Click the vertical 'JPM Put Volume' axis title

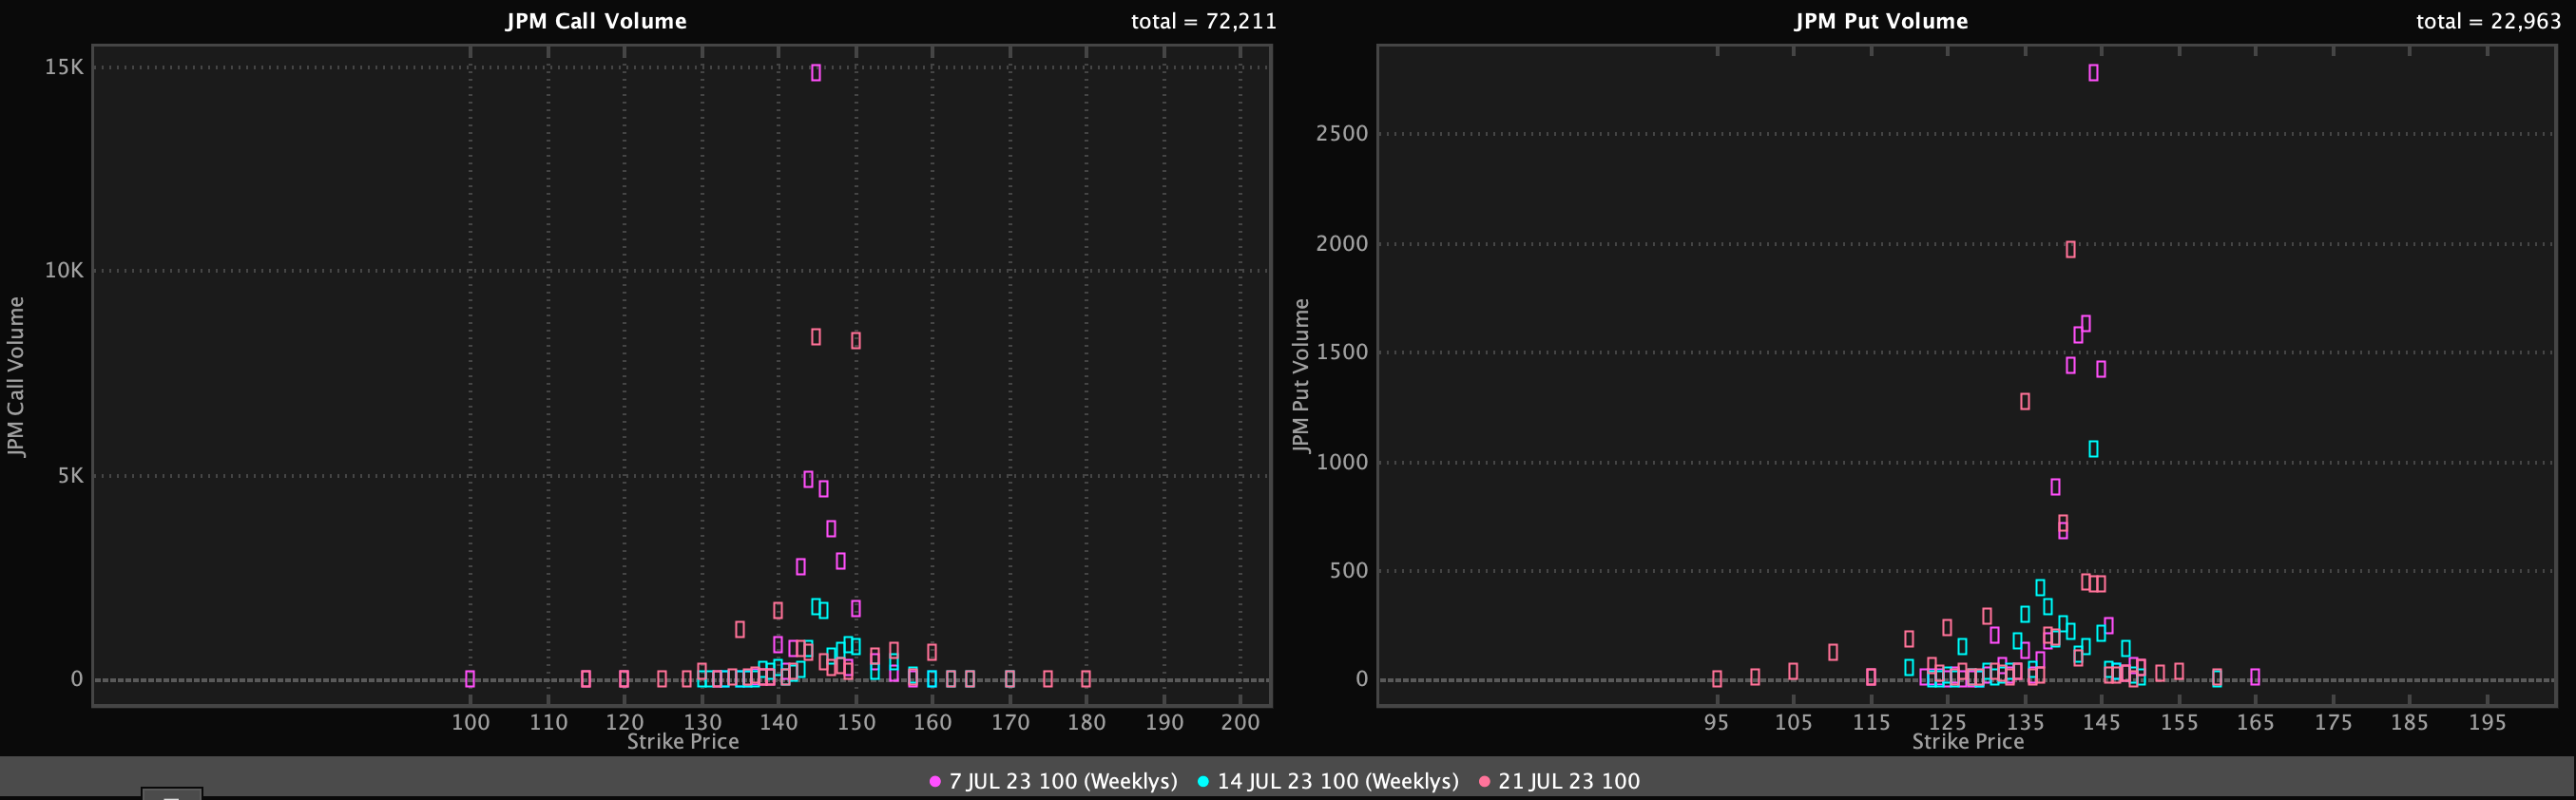(1300, 376)
